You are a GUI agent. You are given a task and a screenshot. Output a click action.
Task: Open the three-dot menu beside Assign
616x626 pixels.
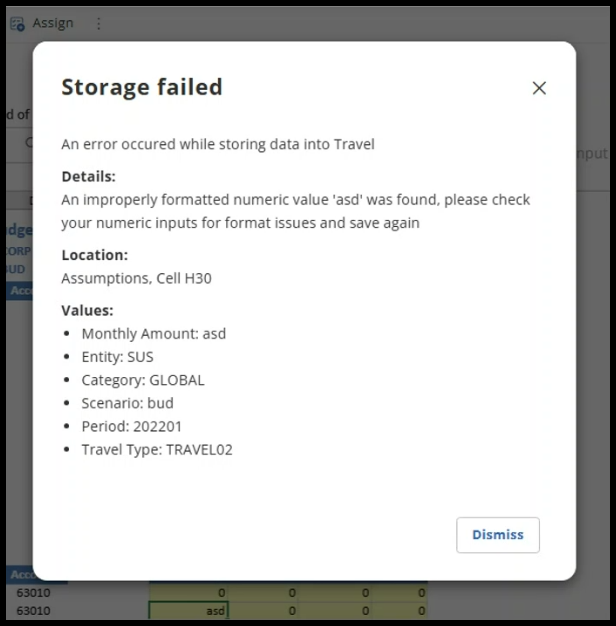coord(98,23)
